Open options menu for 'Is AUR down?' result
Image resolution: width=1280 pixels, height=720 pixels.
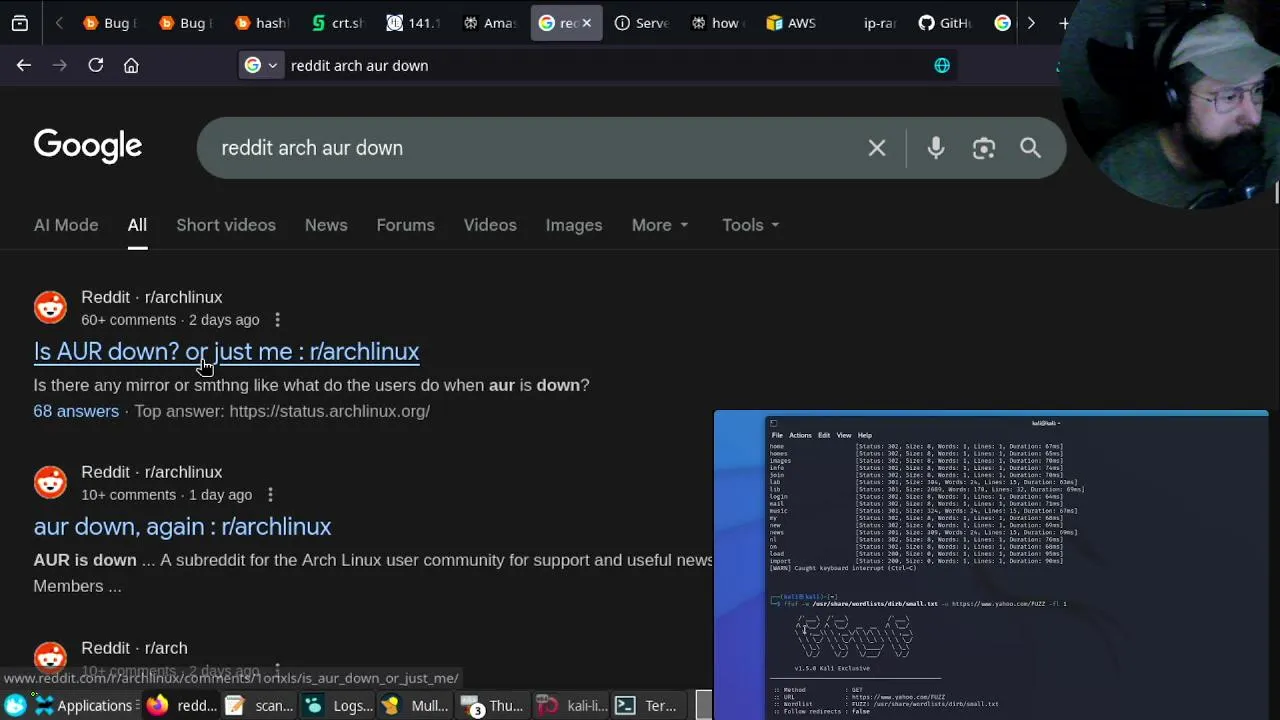[277, 320]
